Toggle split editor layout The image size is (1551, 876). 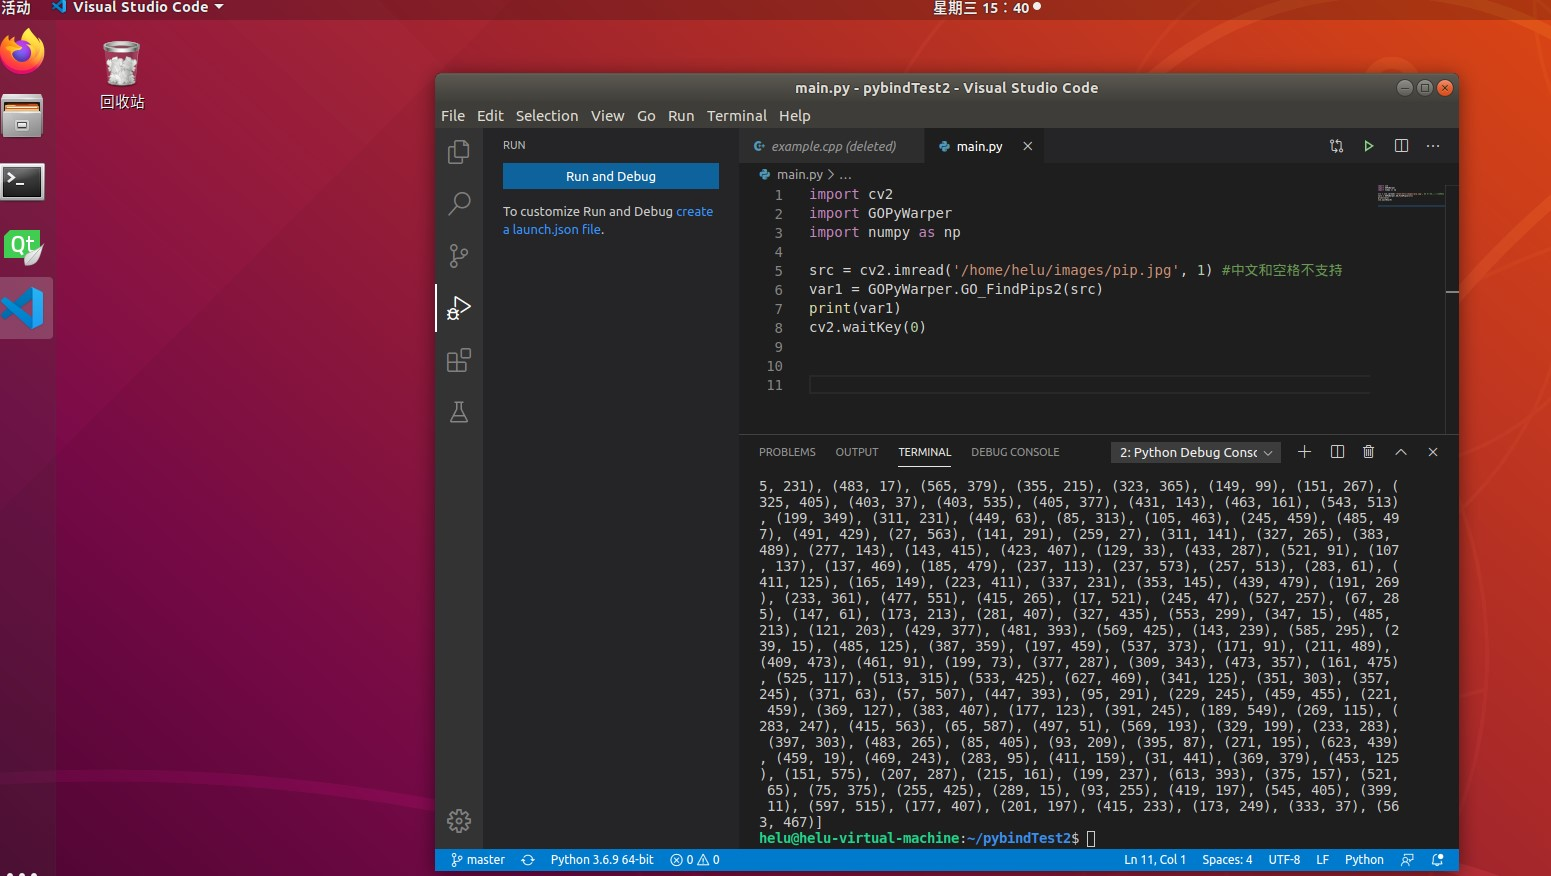(1401, 146)
